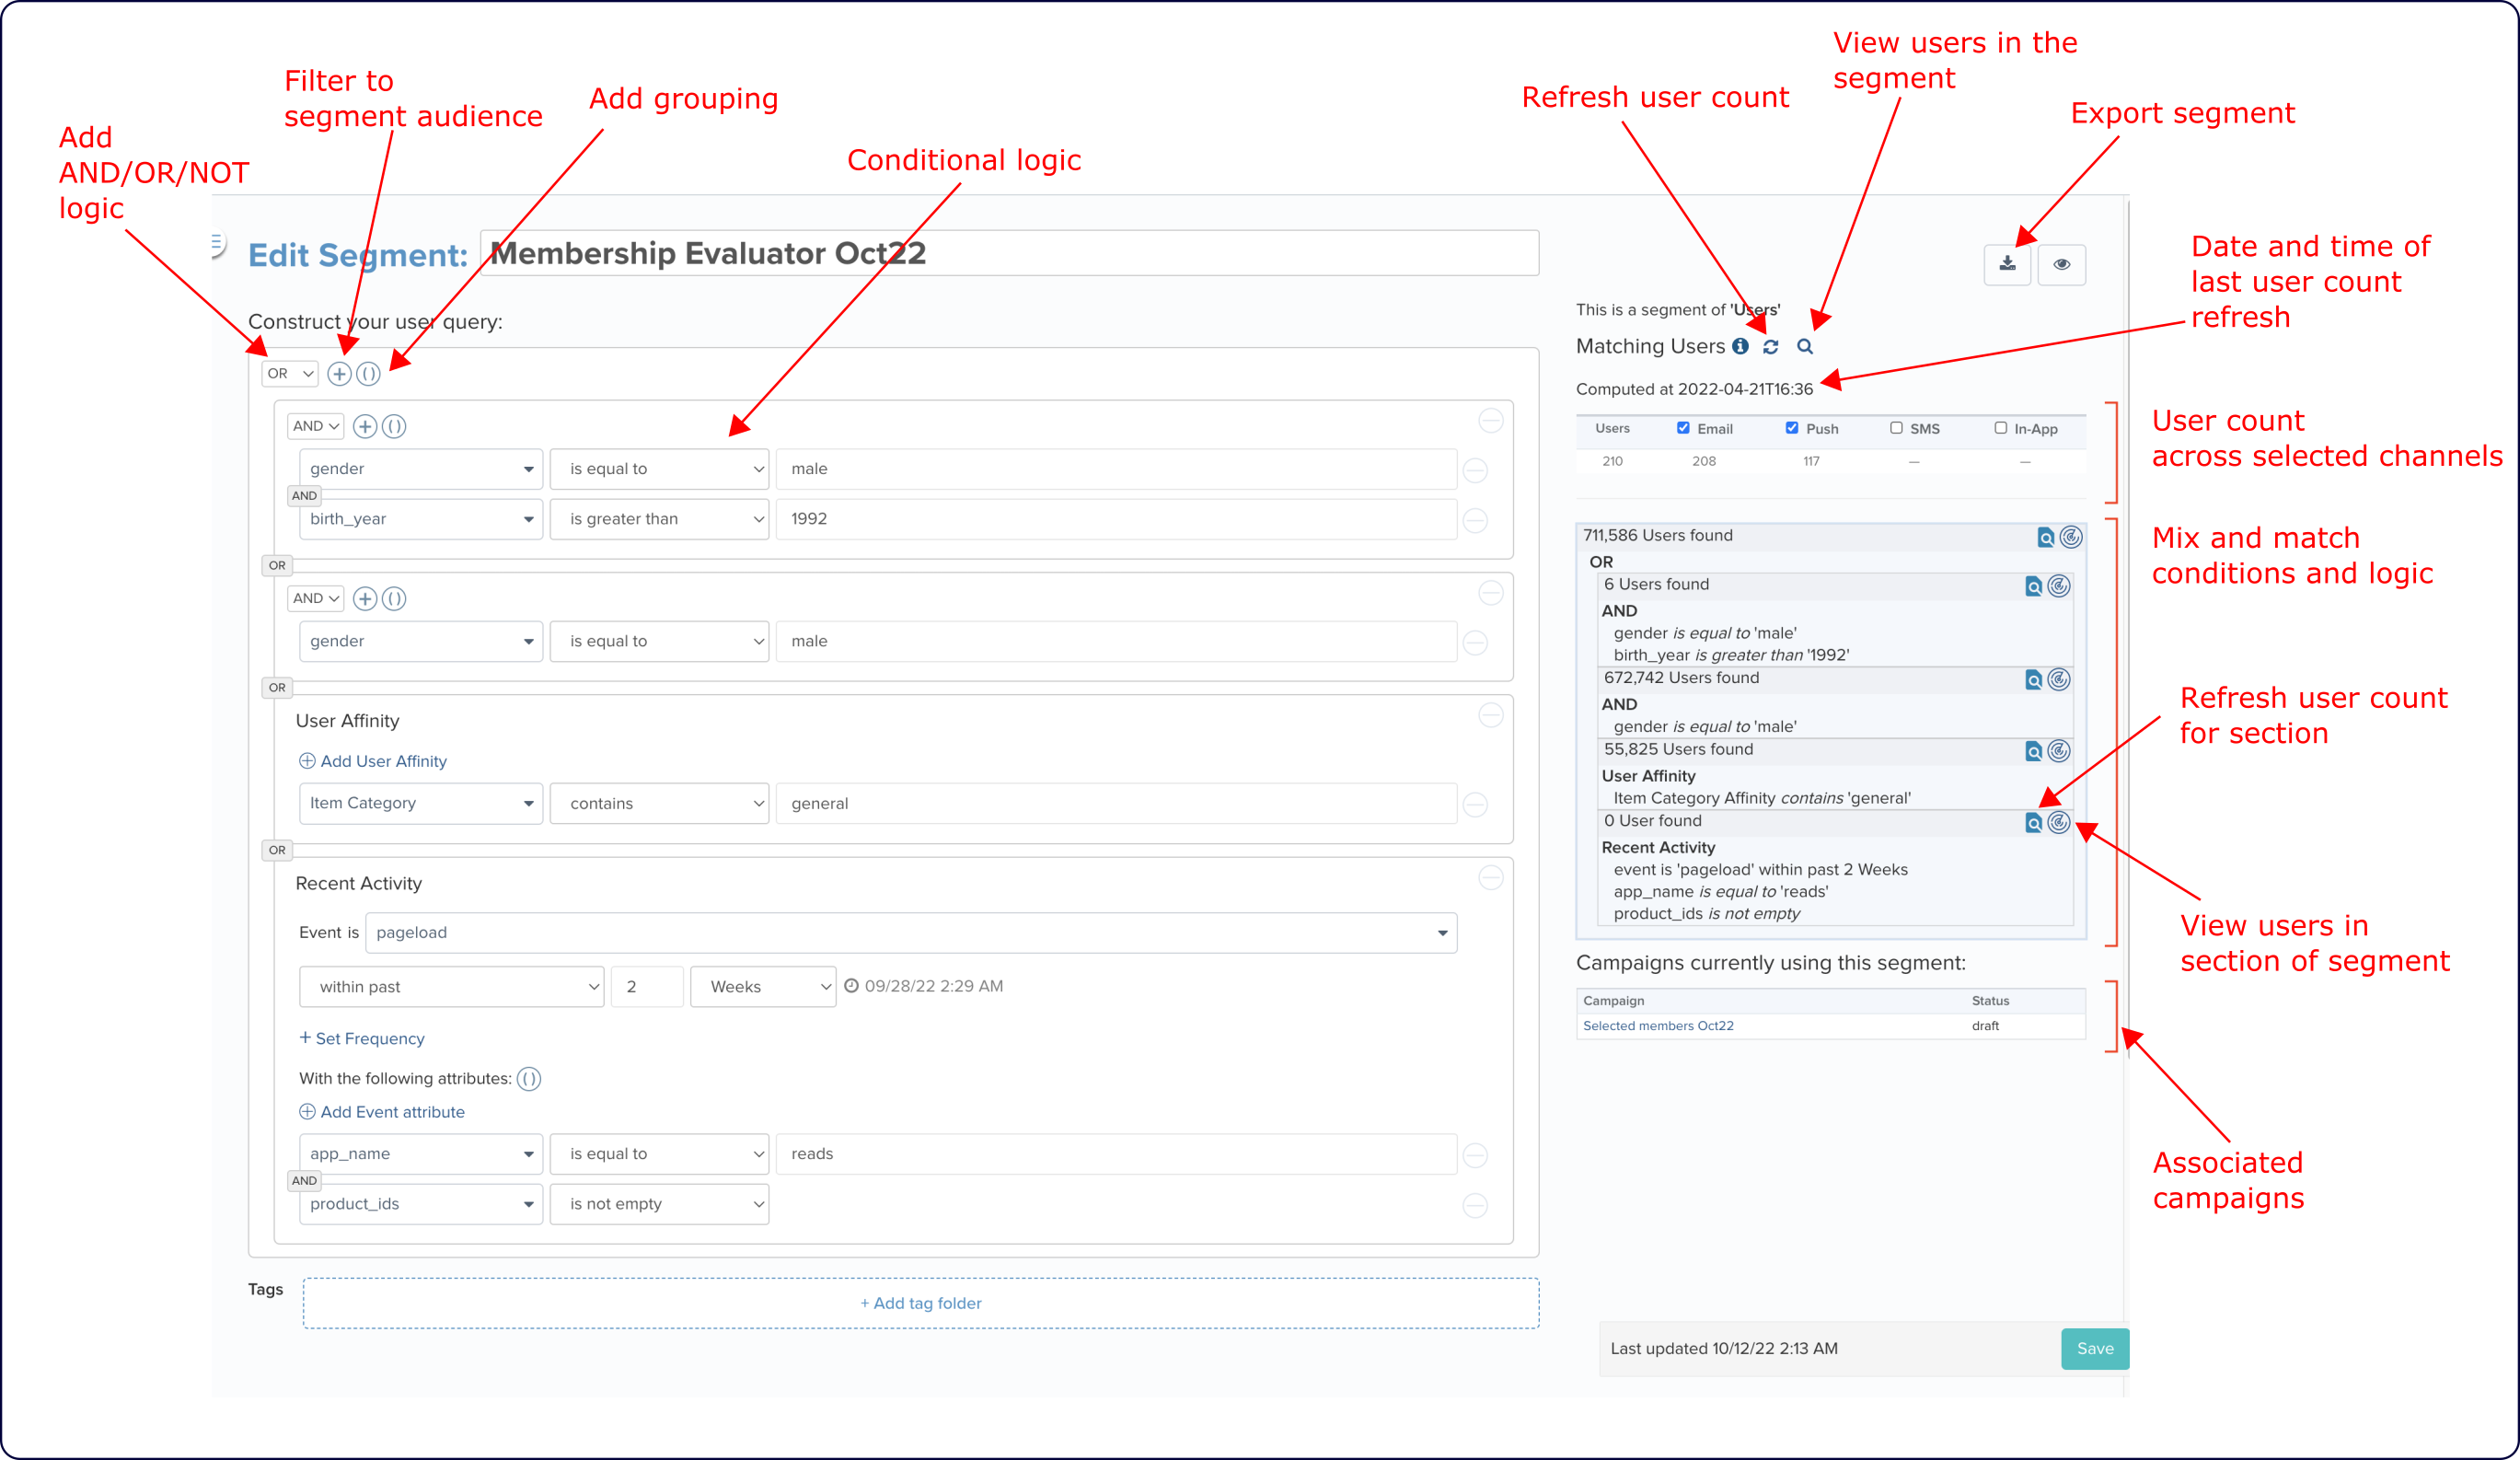This screenshot has width=2520, height=1460.
Task: Open the Selected members Oct22 campaign link
Action: point(1658,1025)
